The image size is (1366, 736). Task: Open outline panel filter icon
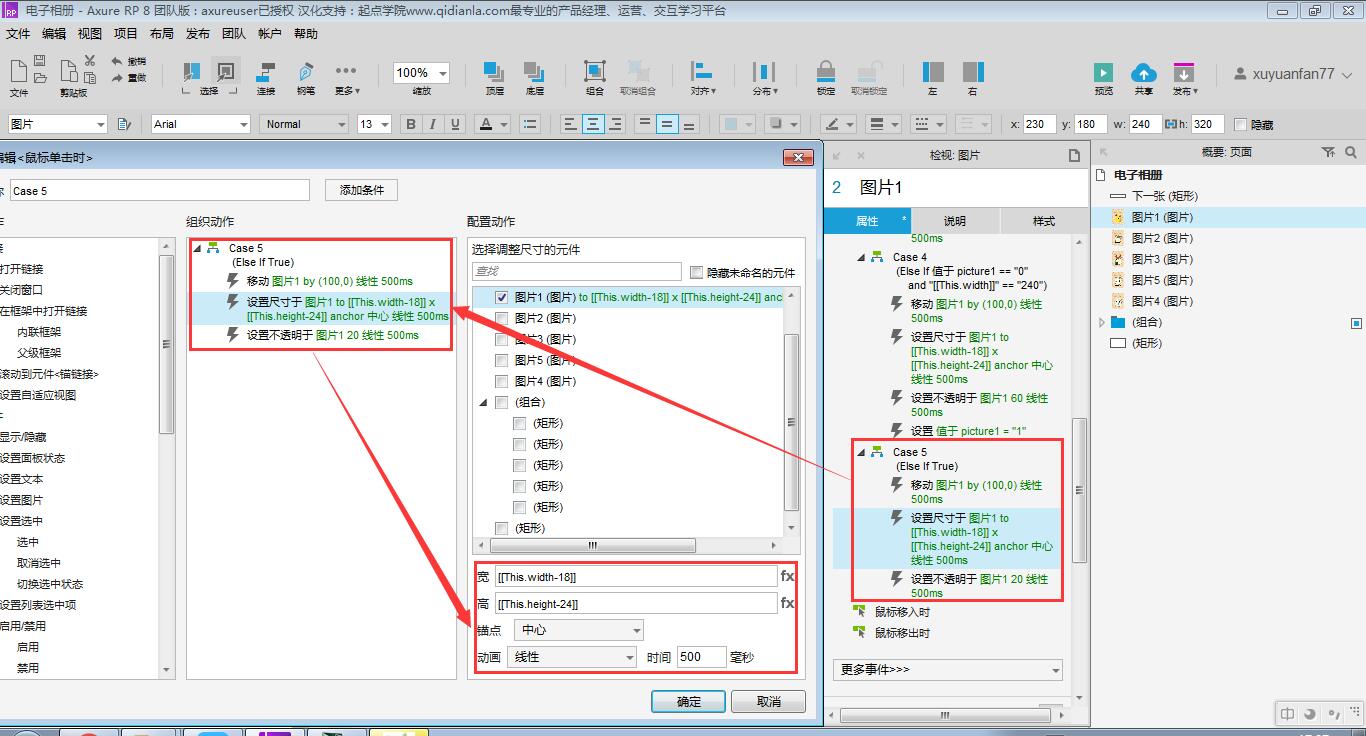click(1328, 152)
